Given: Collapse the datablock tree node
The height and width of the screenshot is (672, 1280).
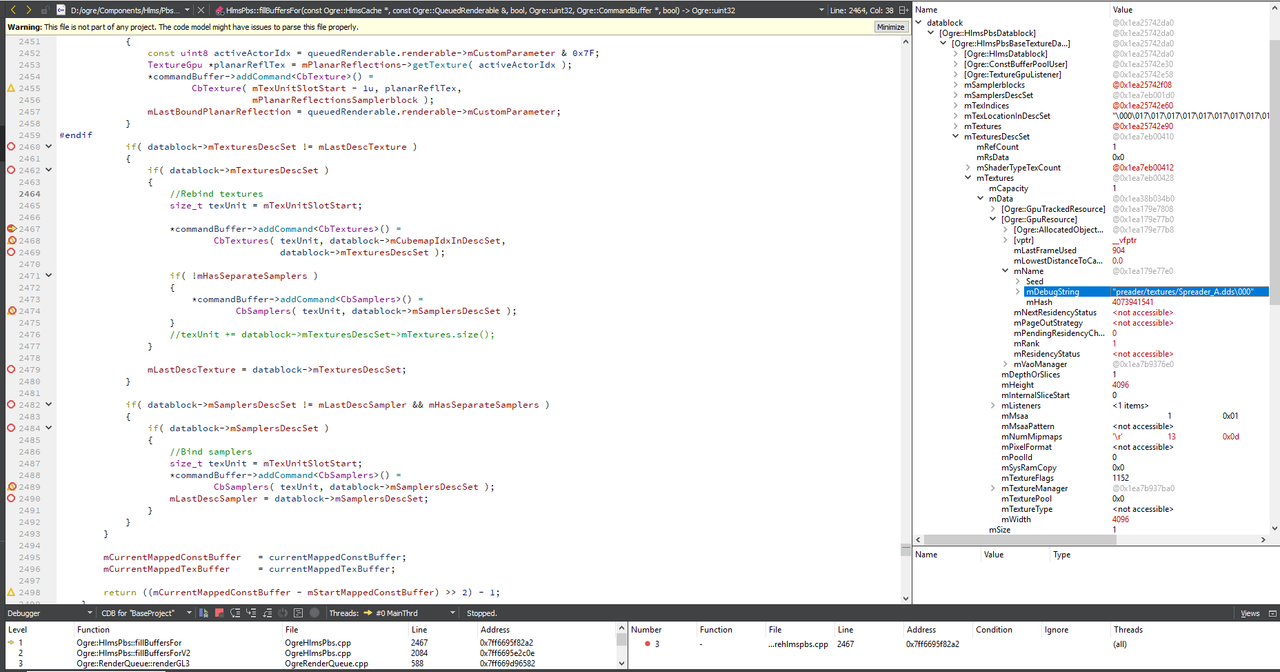Looking at the screenshot, I should click(x=920, y=21).
